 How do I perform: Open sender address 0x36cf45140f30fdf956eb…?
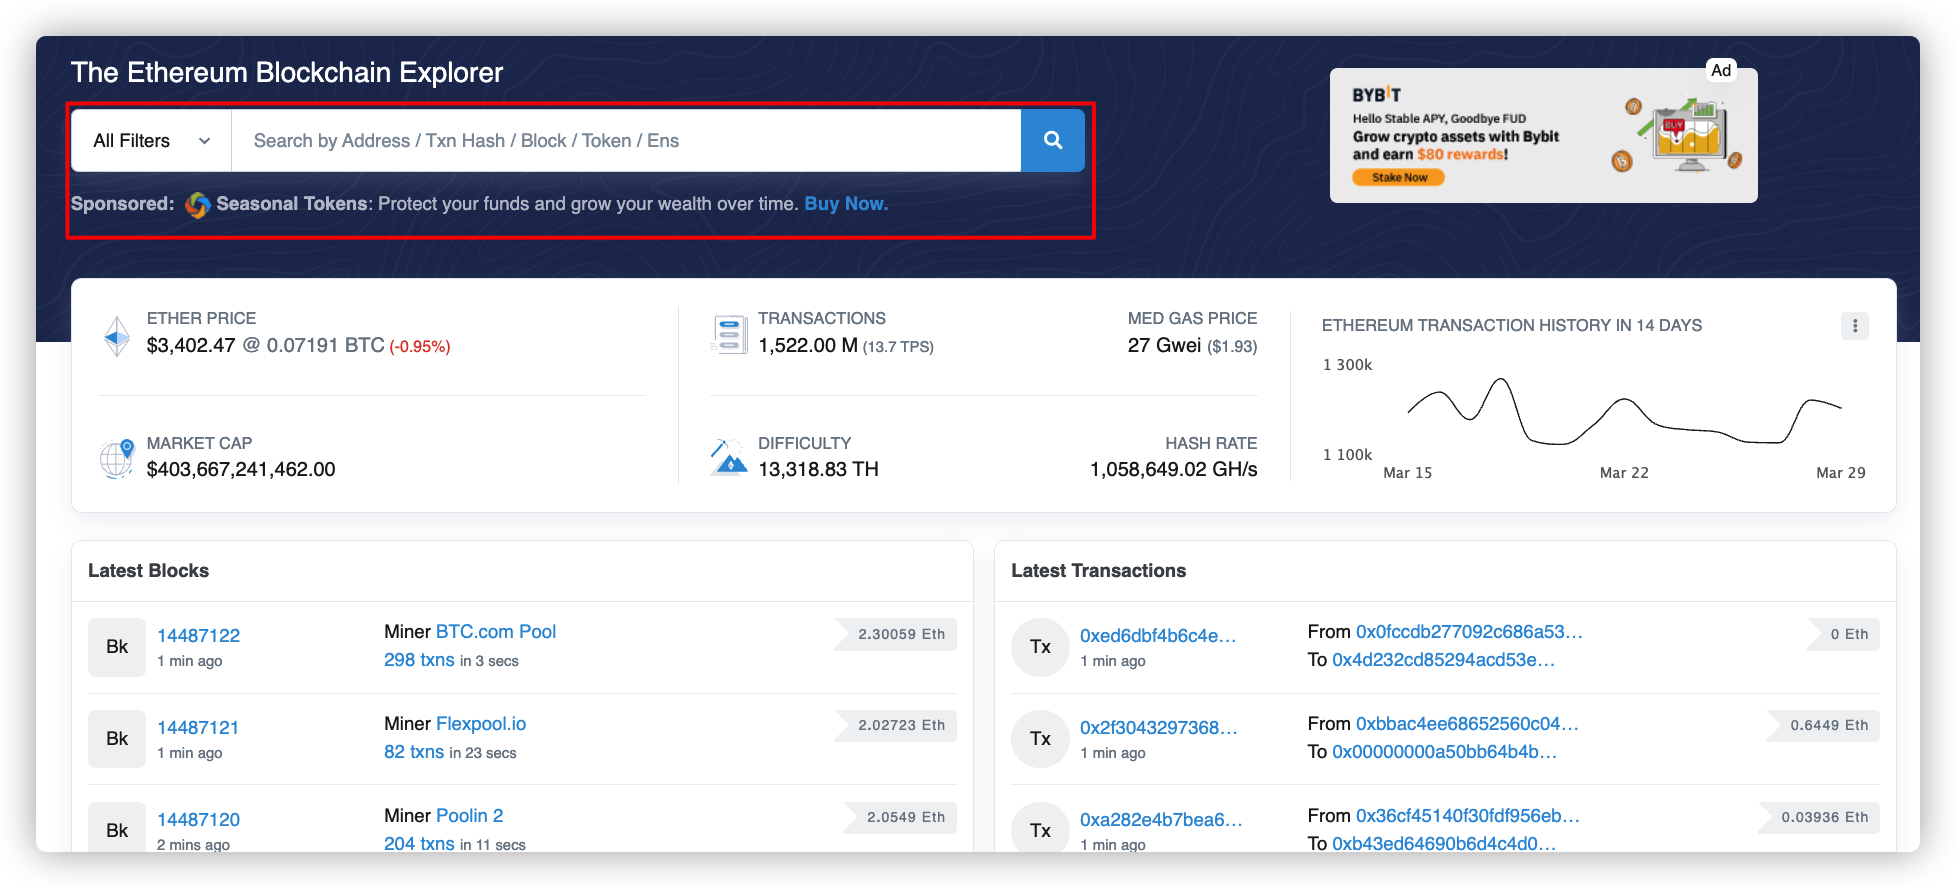tap(1468, 815)
